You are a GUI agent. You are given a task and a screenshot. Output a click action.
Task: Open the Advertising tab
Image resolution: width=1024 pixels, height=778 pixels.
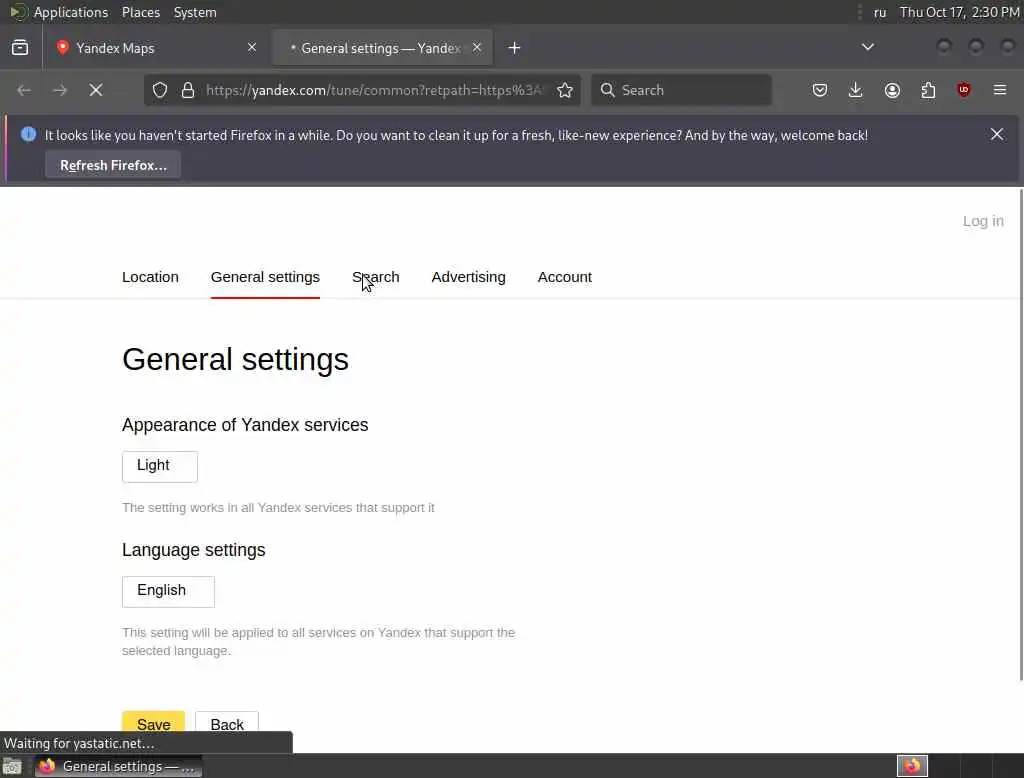pyautogui.click(x=468, y=277)
